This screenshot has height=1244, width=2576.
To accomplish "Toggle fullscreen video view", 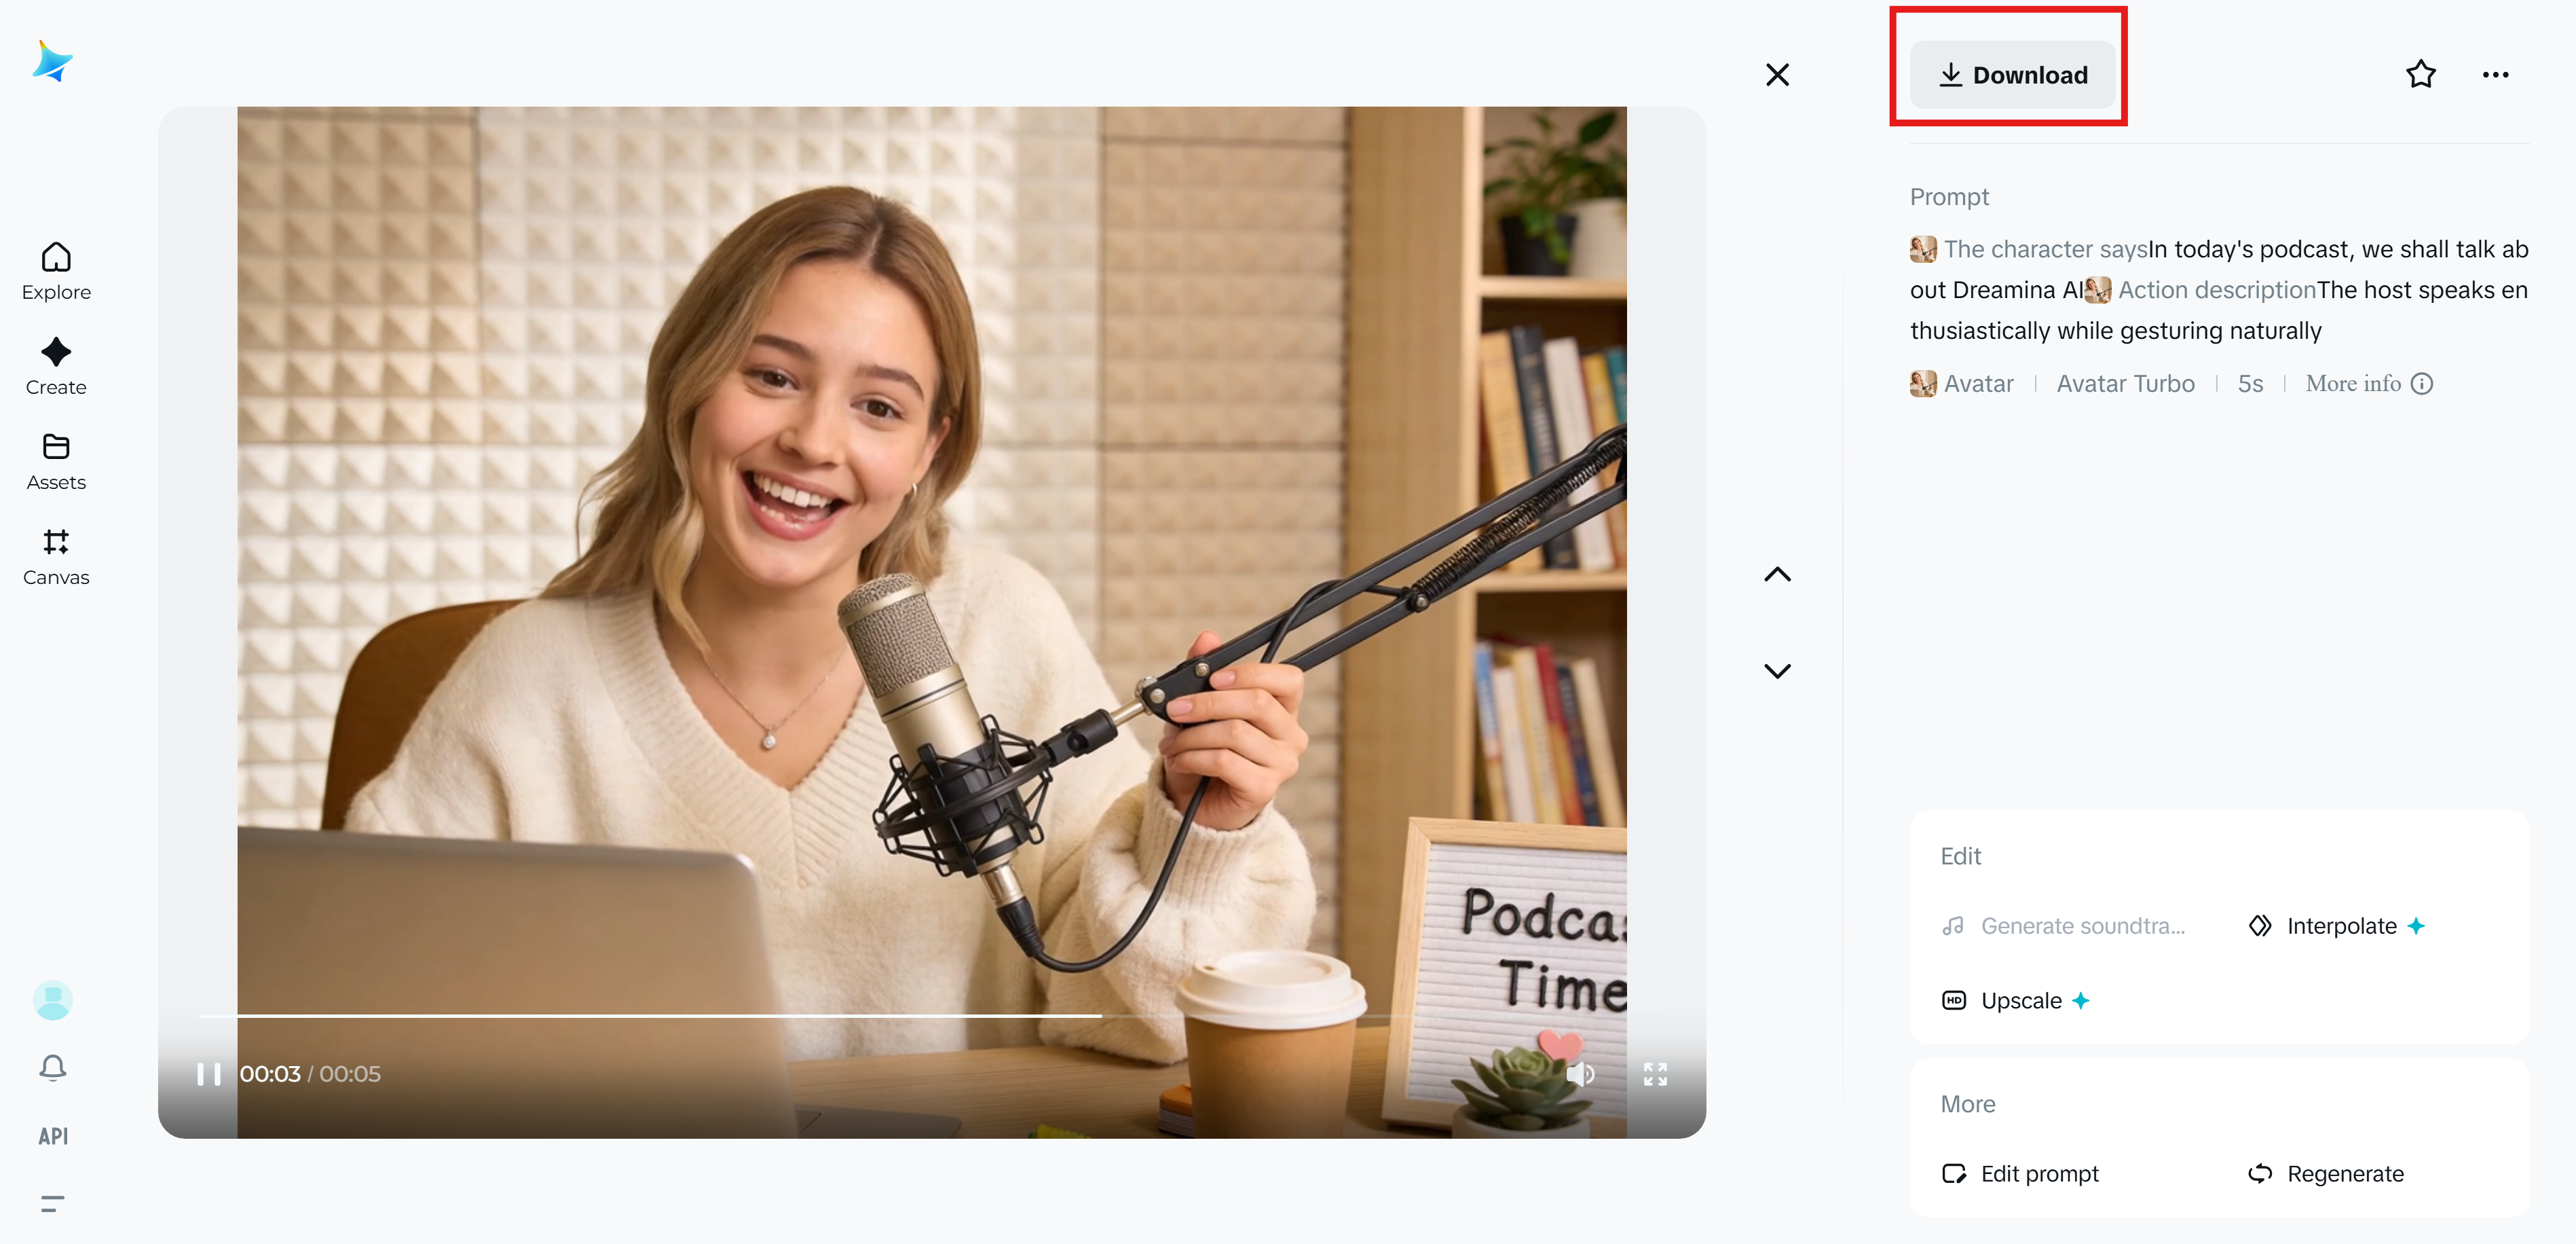I will [x=1655, y=1074].
